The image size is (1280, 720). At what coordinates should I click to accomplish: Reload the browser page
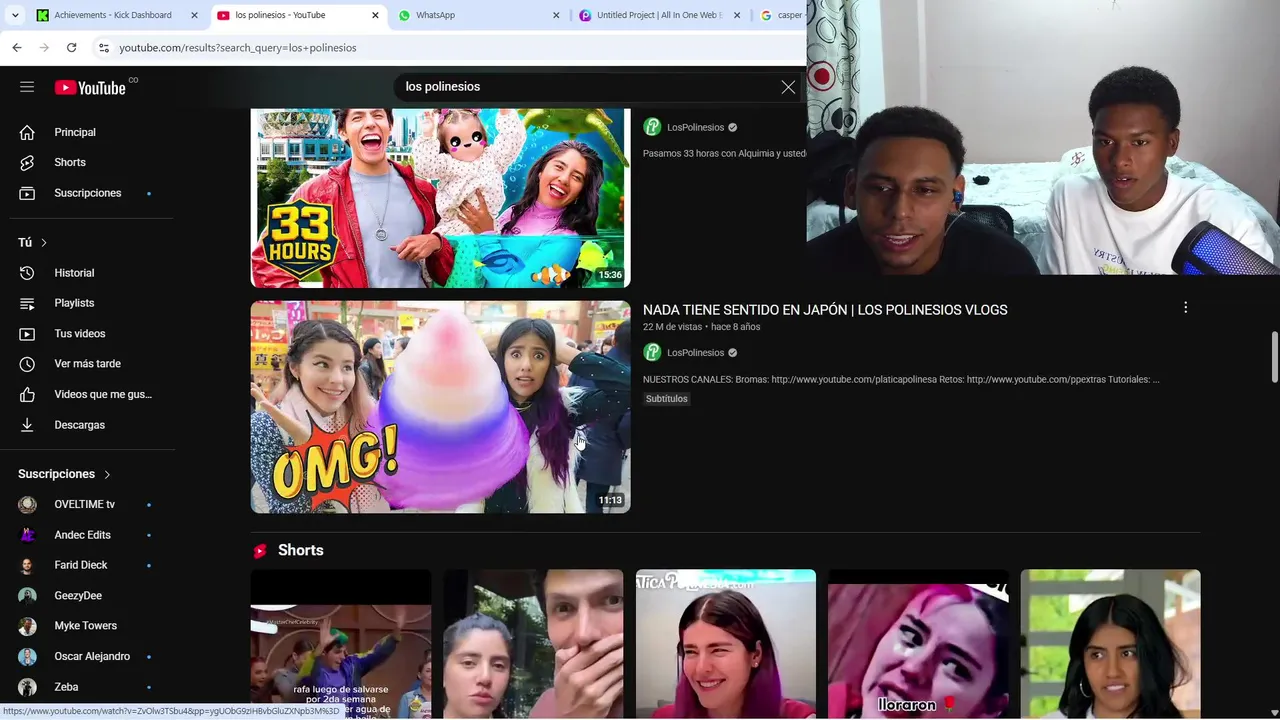[71, 47]
